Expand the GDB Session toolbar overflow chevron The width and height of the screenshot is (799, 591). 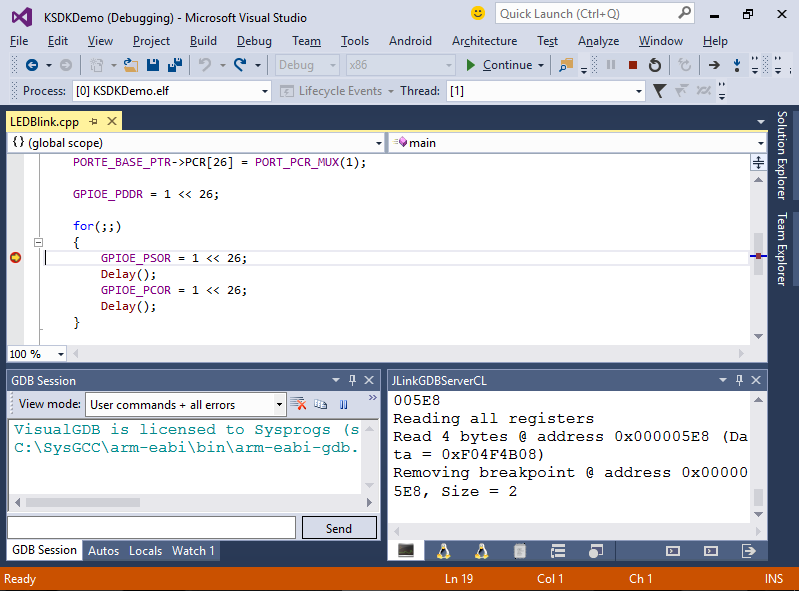click(373, 397)
